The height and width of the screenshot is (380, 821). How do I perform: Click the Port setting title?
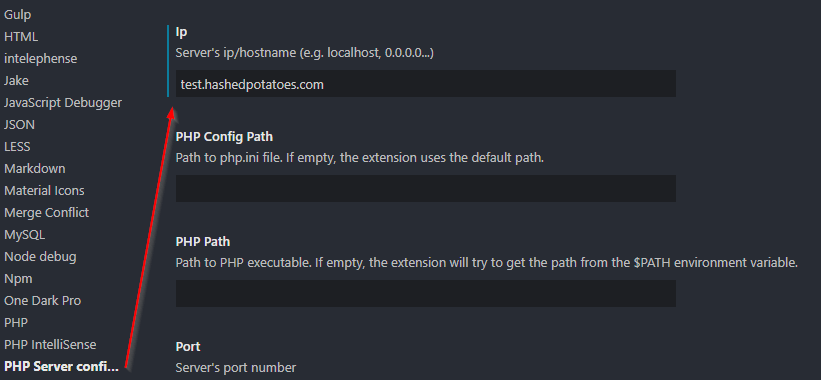[188, 347]
